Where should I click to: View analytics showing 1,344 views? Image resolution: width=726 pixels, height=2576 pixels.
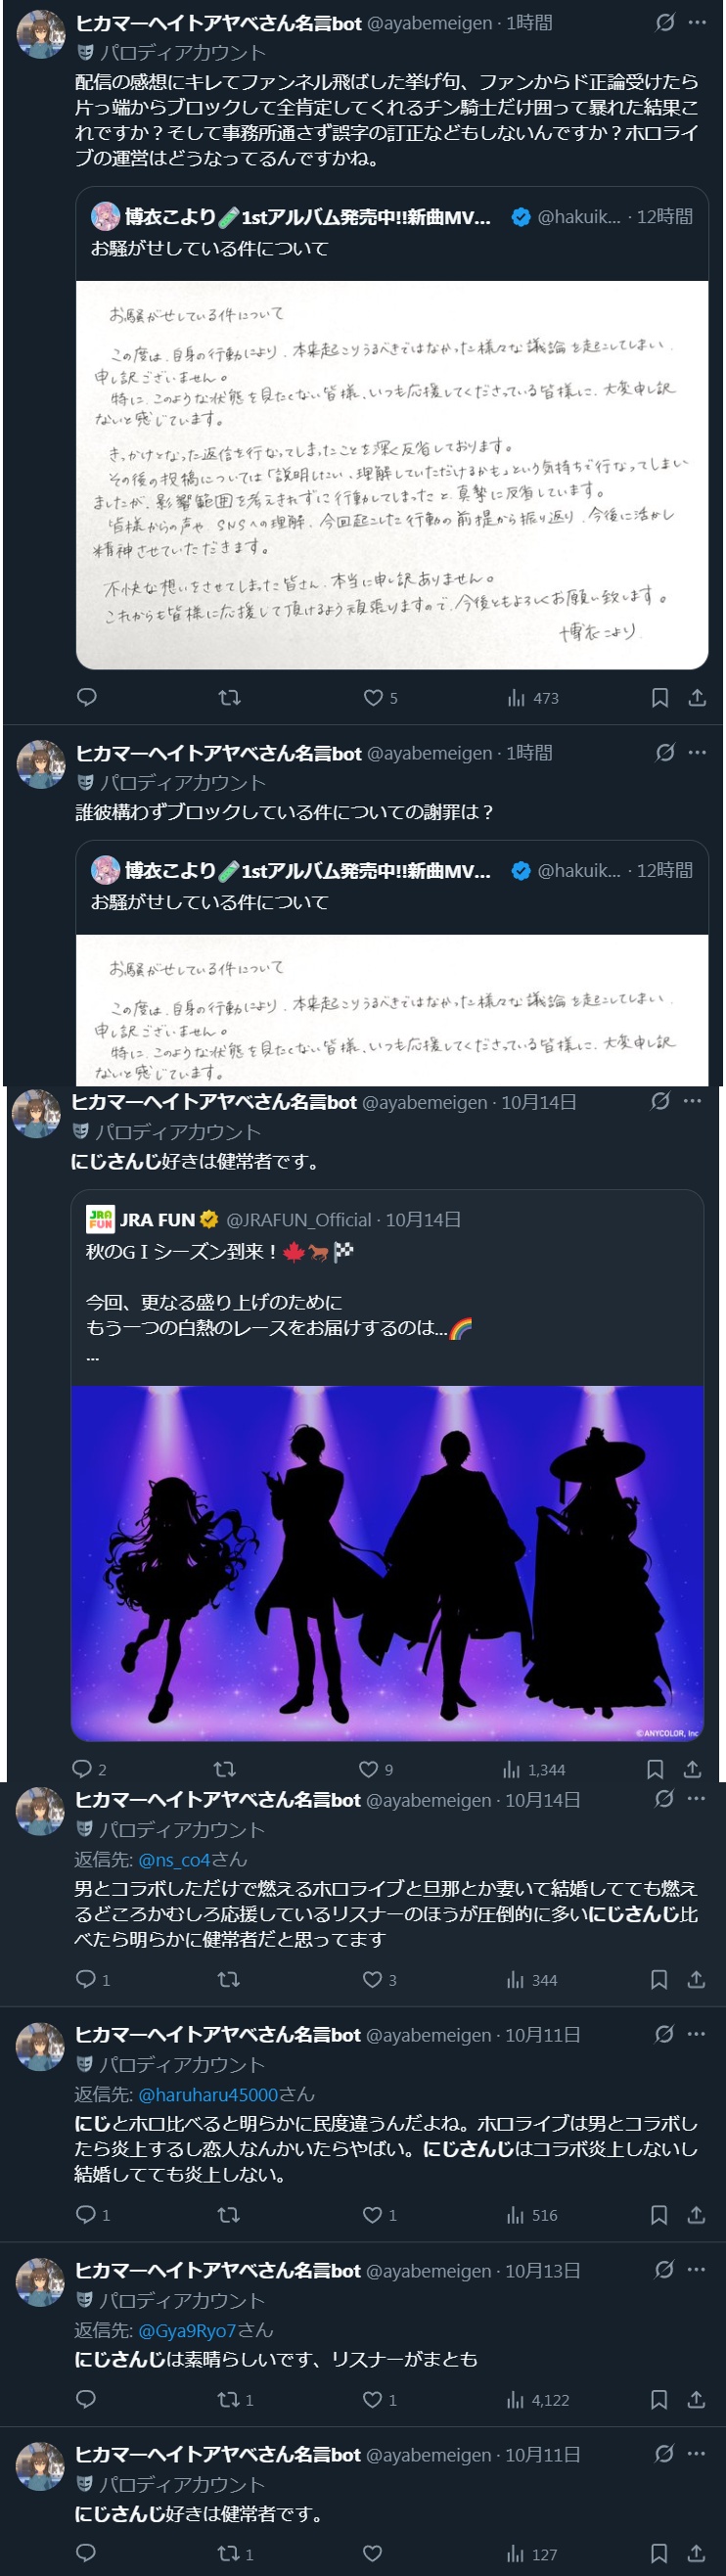535,1769
